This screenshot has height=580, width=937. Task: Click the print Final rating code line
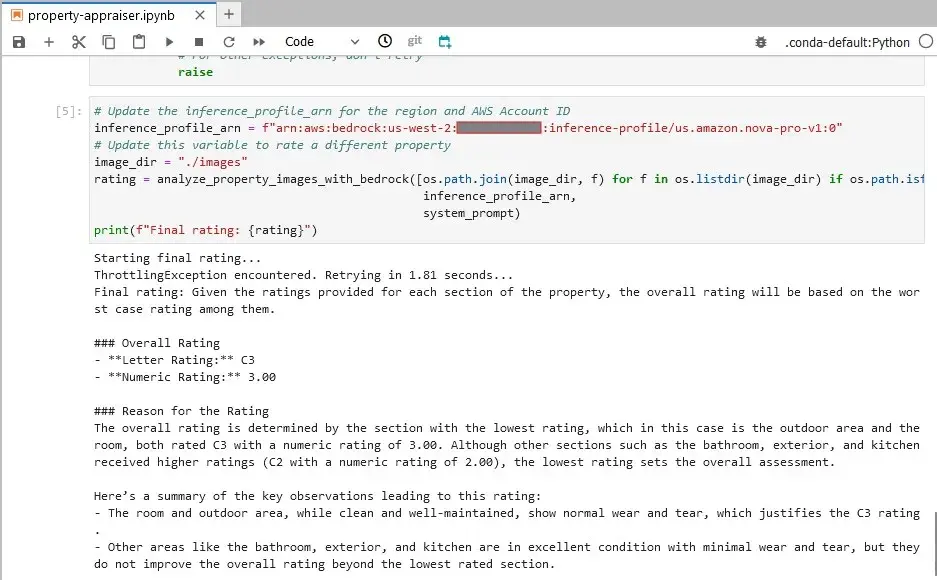(206, 230)
